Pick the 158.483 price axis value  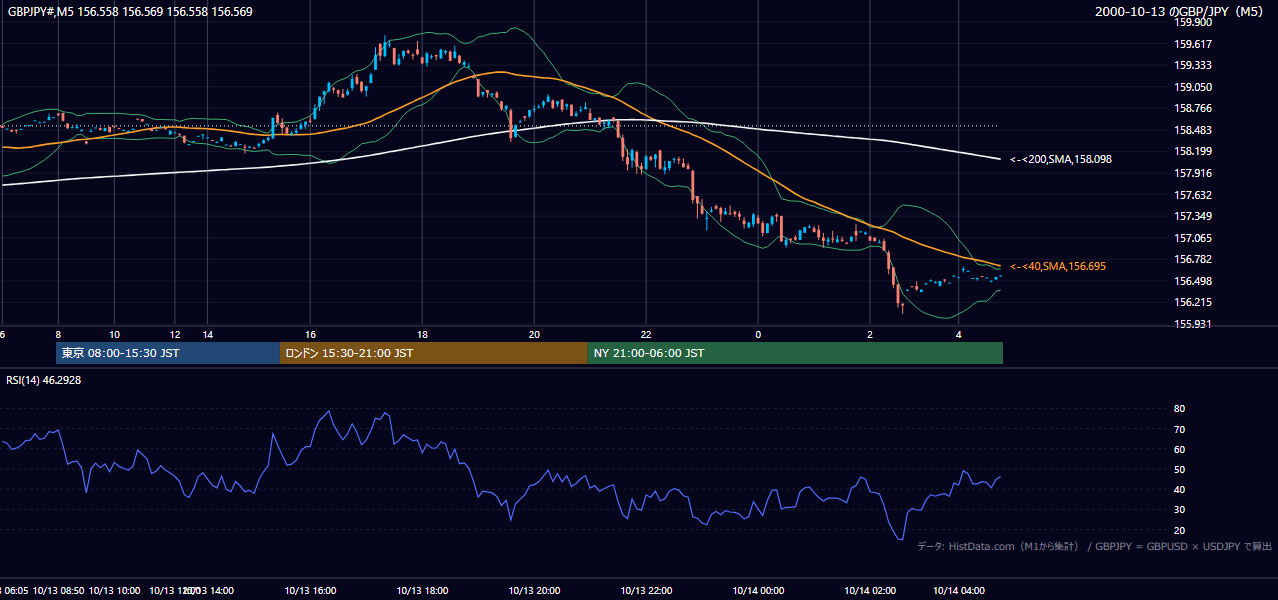pos(1192,131)
